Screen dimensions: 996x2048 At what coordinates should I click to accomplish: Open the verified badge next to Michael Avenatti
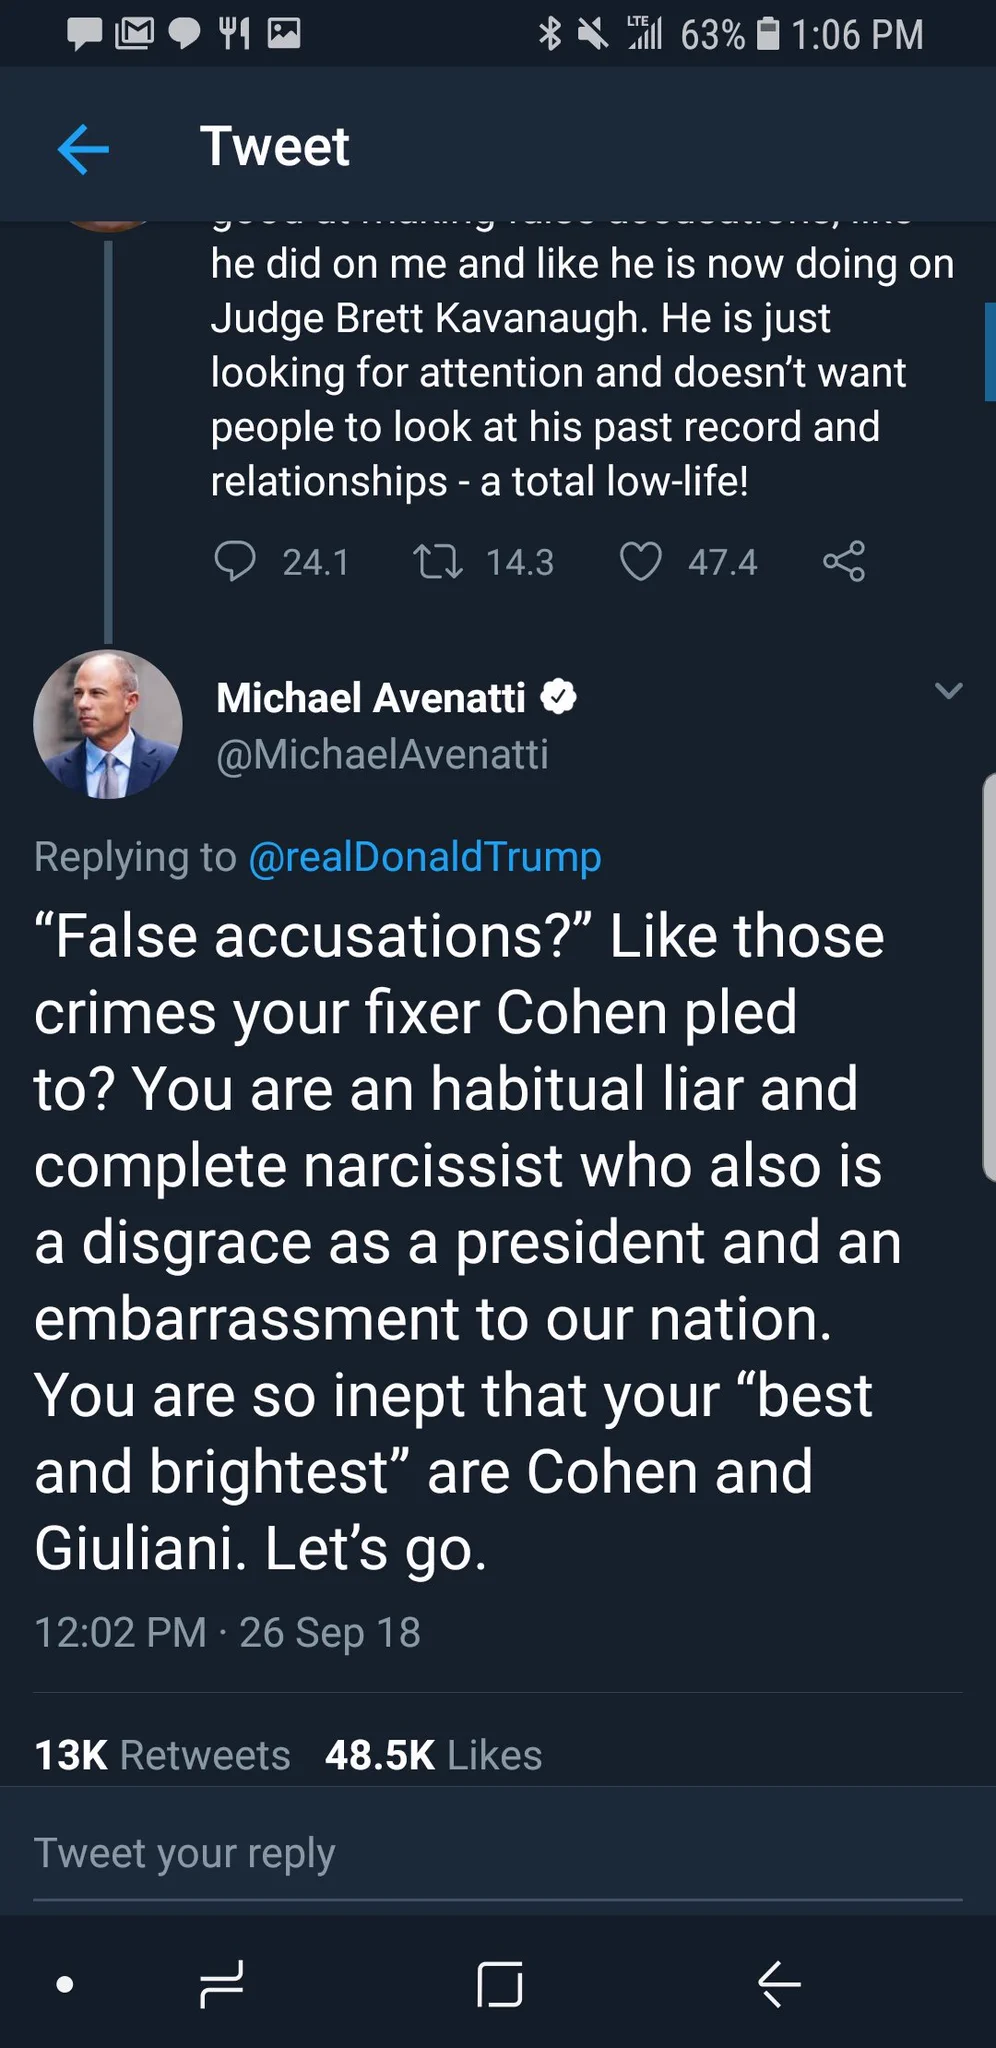pos(559,697)
